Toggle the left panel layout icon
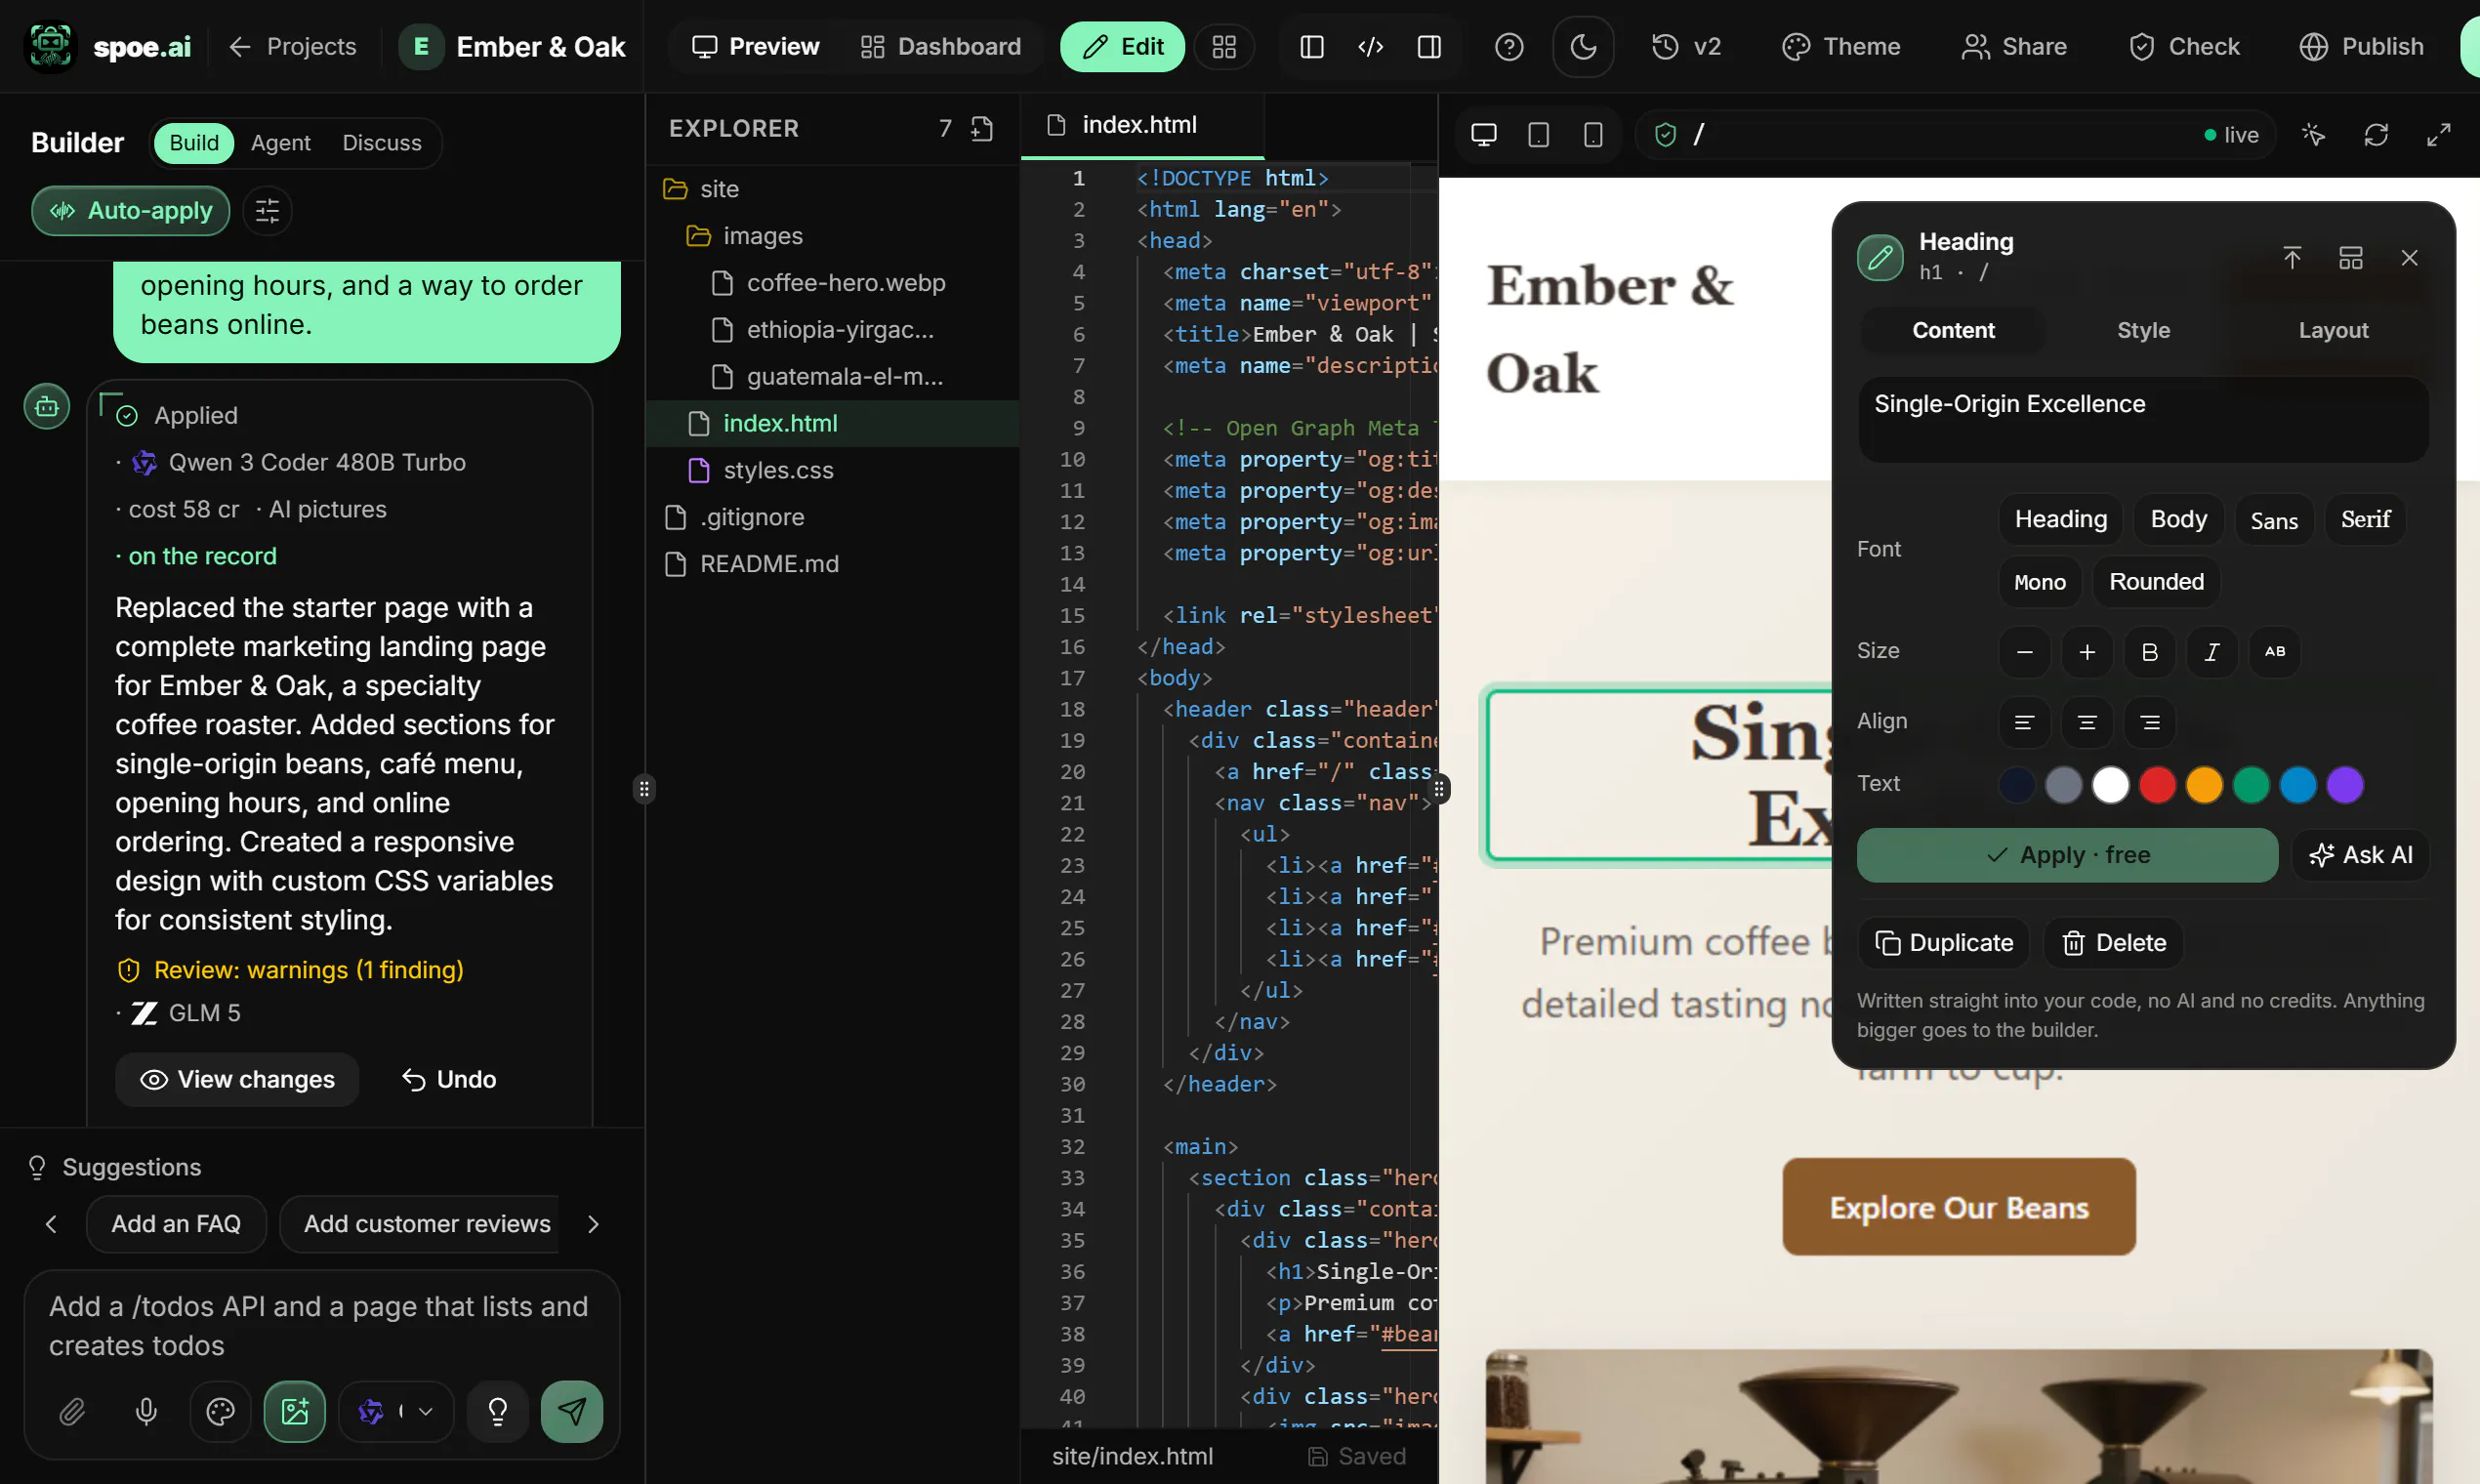 pos(1312,46)
